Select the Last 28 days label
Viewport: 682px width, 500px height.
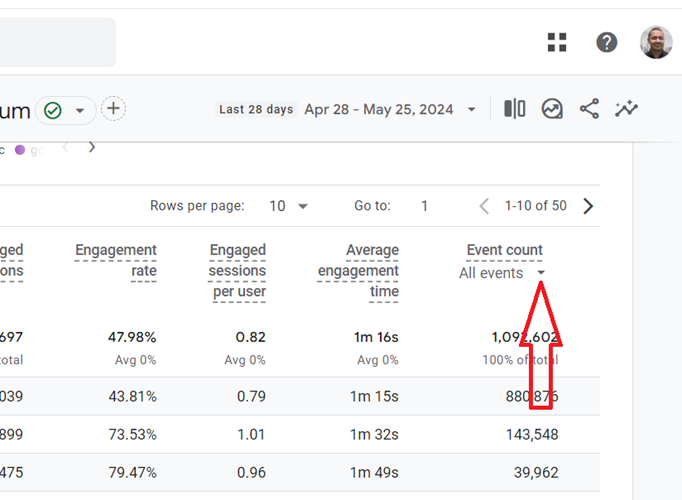[x=256, y=109]
